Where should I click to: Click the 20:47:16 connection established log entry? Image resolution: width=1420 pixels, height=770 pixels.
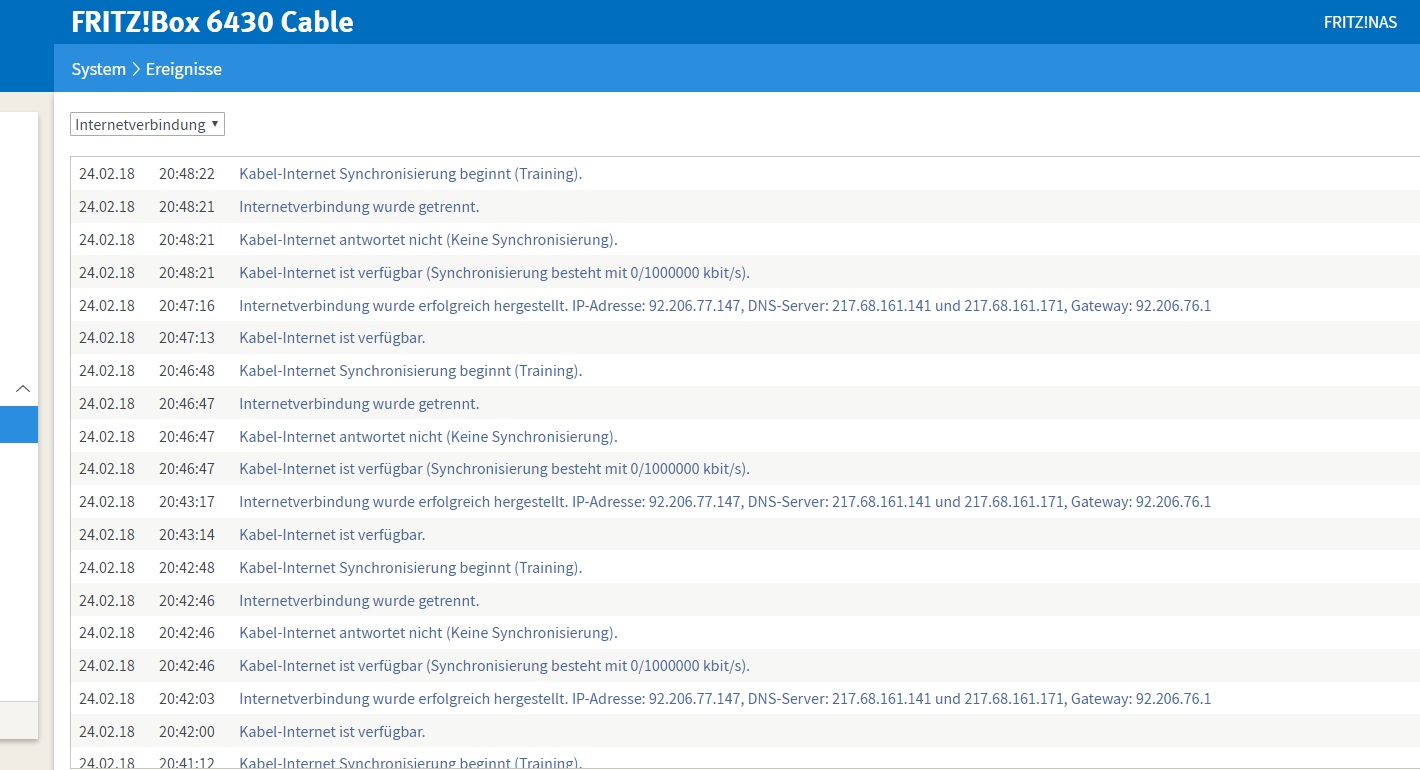point(724,306)
